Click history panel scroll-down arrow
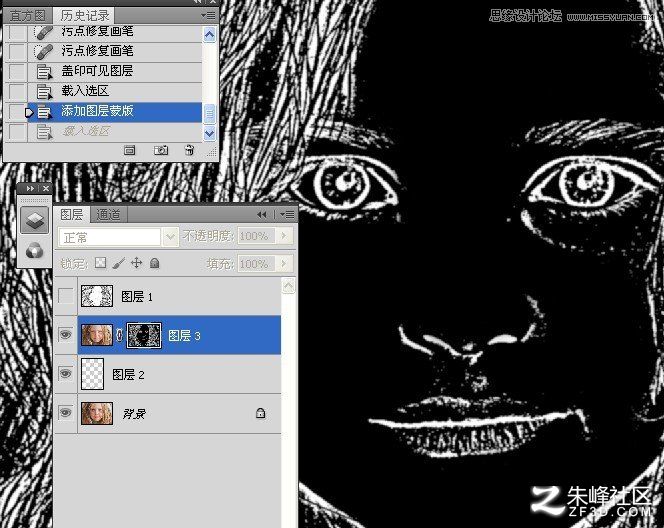664x528 pixels. click(x=209, y=133)
